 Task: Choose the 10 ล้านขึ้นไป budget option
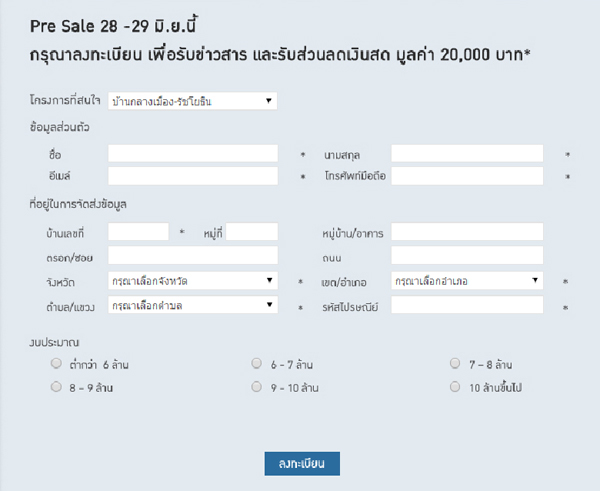click(455, 385)
